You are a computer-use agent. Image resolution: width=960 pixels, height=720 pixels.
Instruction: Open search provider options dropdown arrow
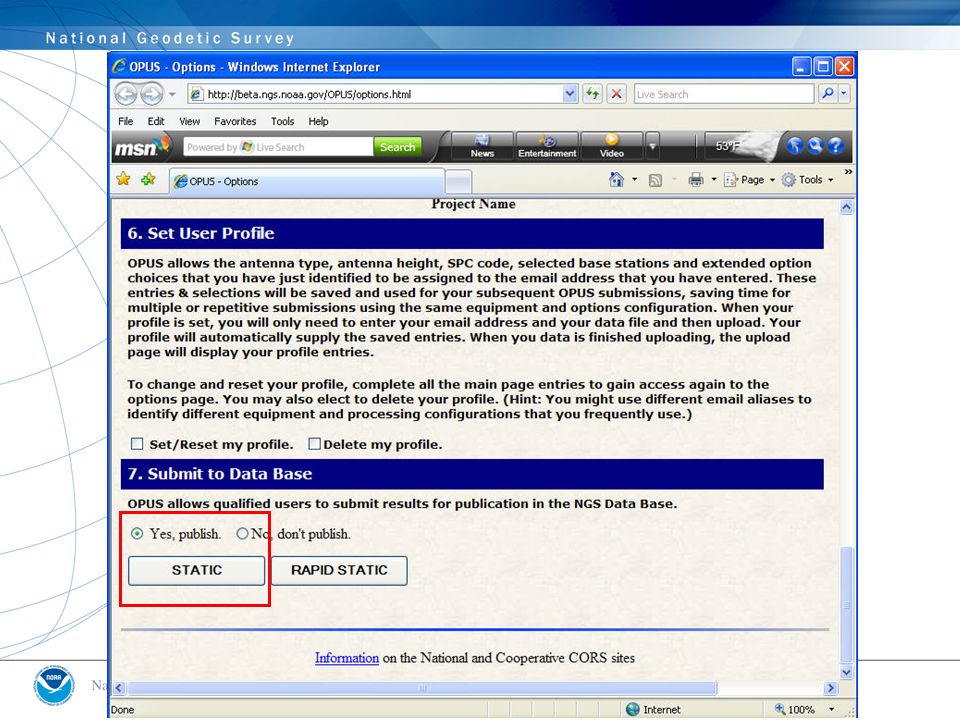[844, 94]
